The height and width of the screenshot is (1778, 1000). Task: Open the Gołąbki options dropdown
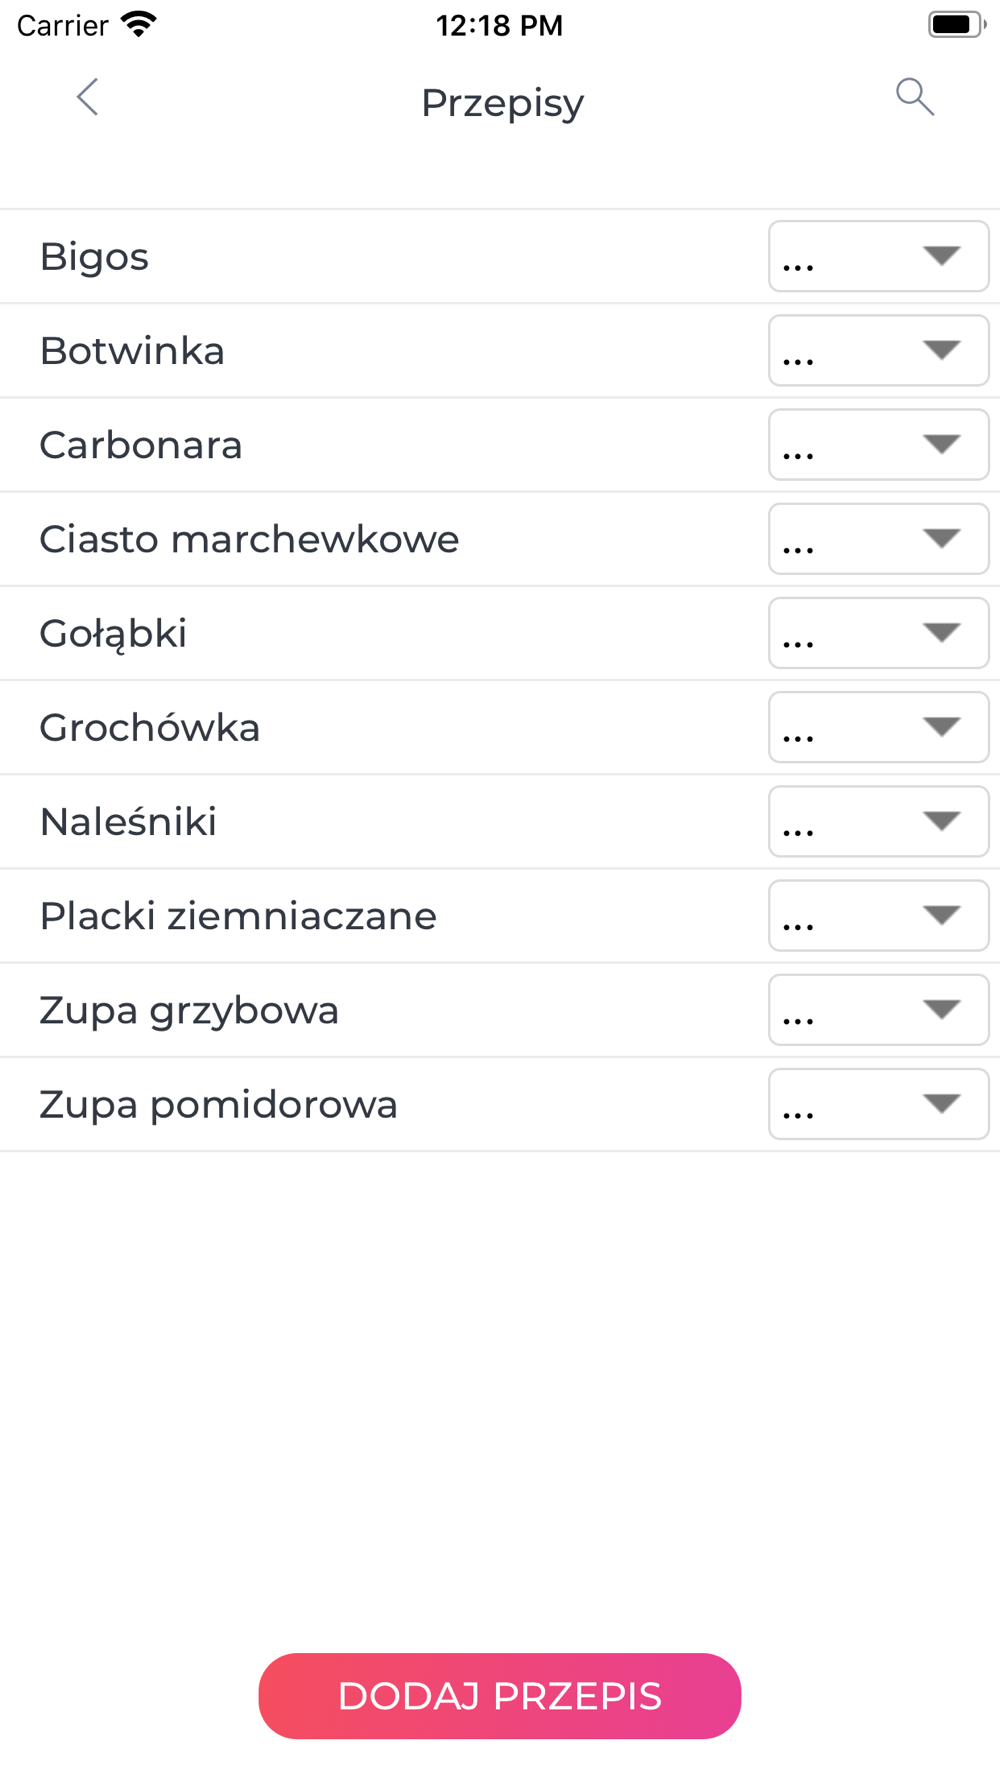point(878,633)
